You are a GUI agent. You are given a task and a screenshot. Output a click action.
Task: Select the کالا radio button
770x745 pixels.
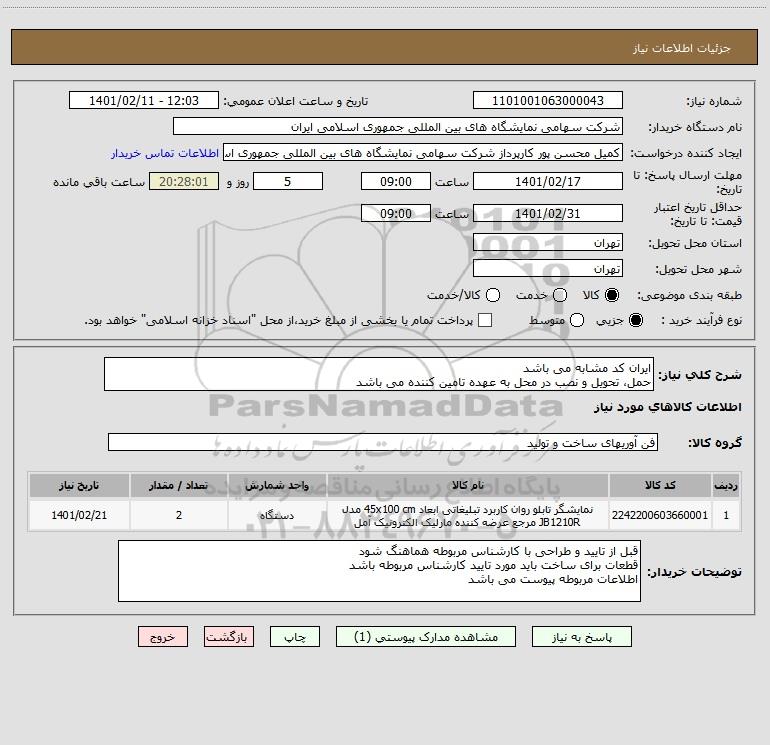[x=612, y=295]
